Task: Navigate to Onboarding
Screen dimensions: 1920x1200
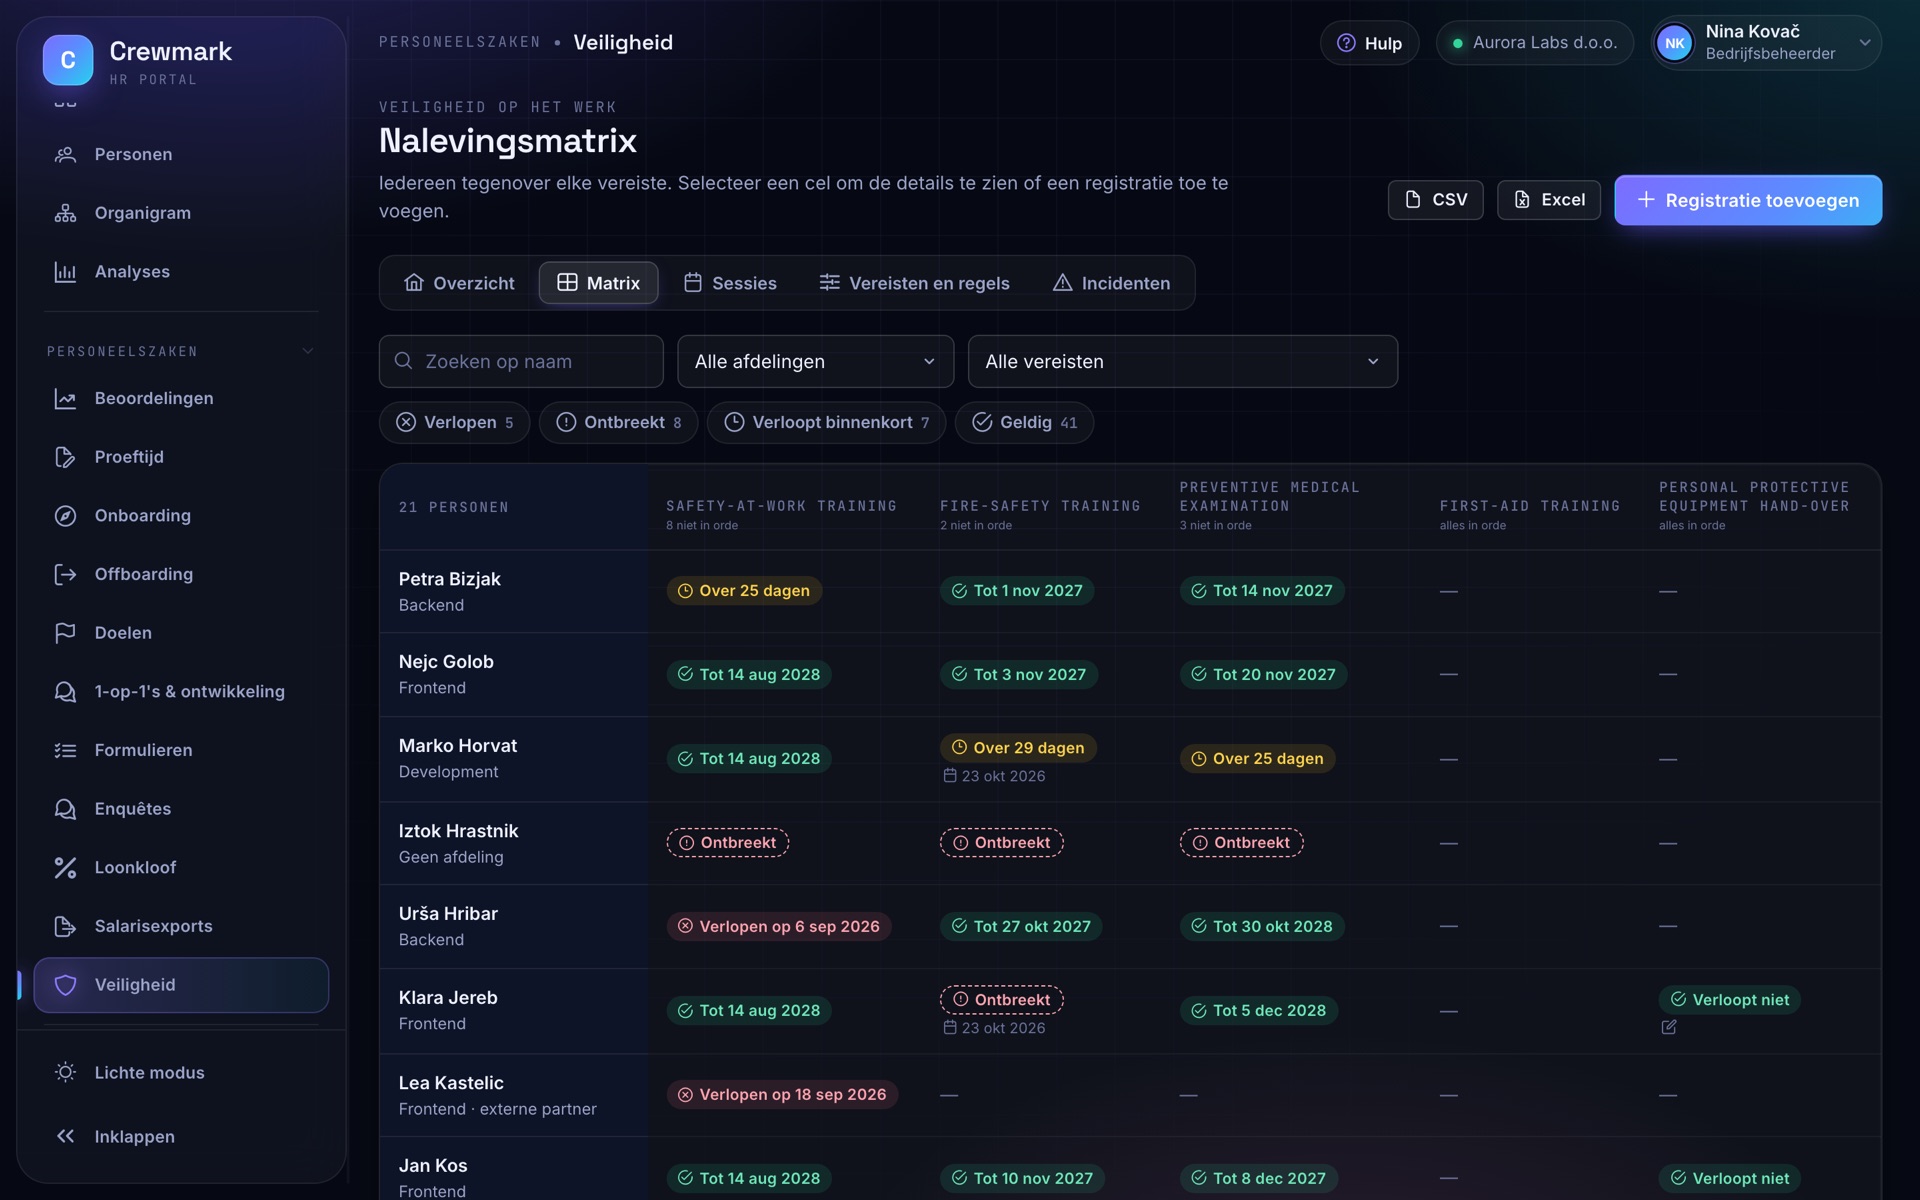Action: [181, 515]
